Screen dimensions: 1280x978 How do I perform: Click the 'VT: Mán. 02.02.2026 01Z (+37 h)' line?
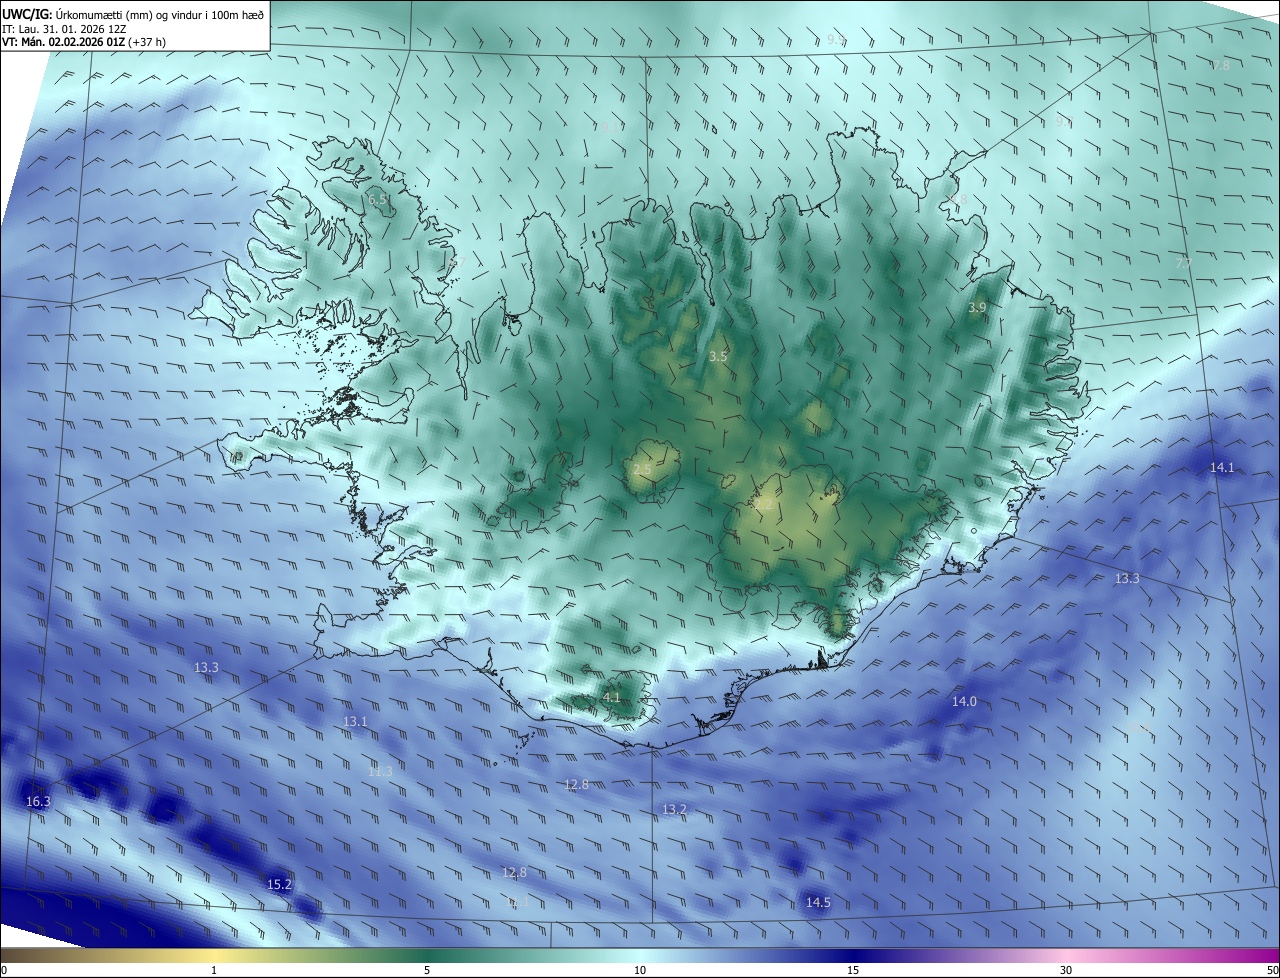[x=84, y=42]
